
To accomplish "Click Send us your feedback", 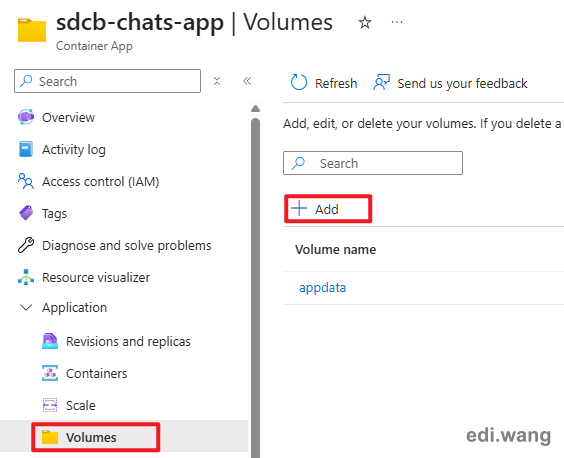I will click(450, 83).
